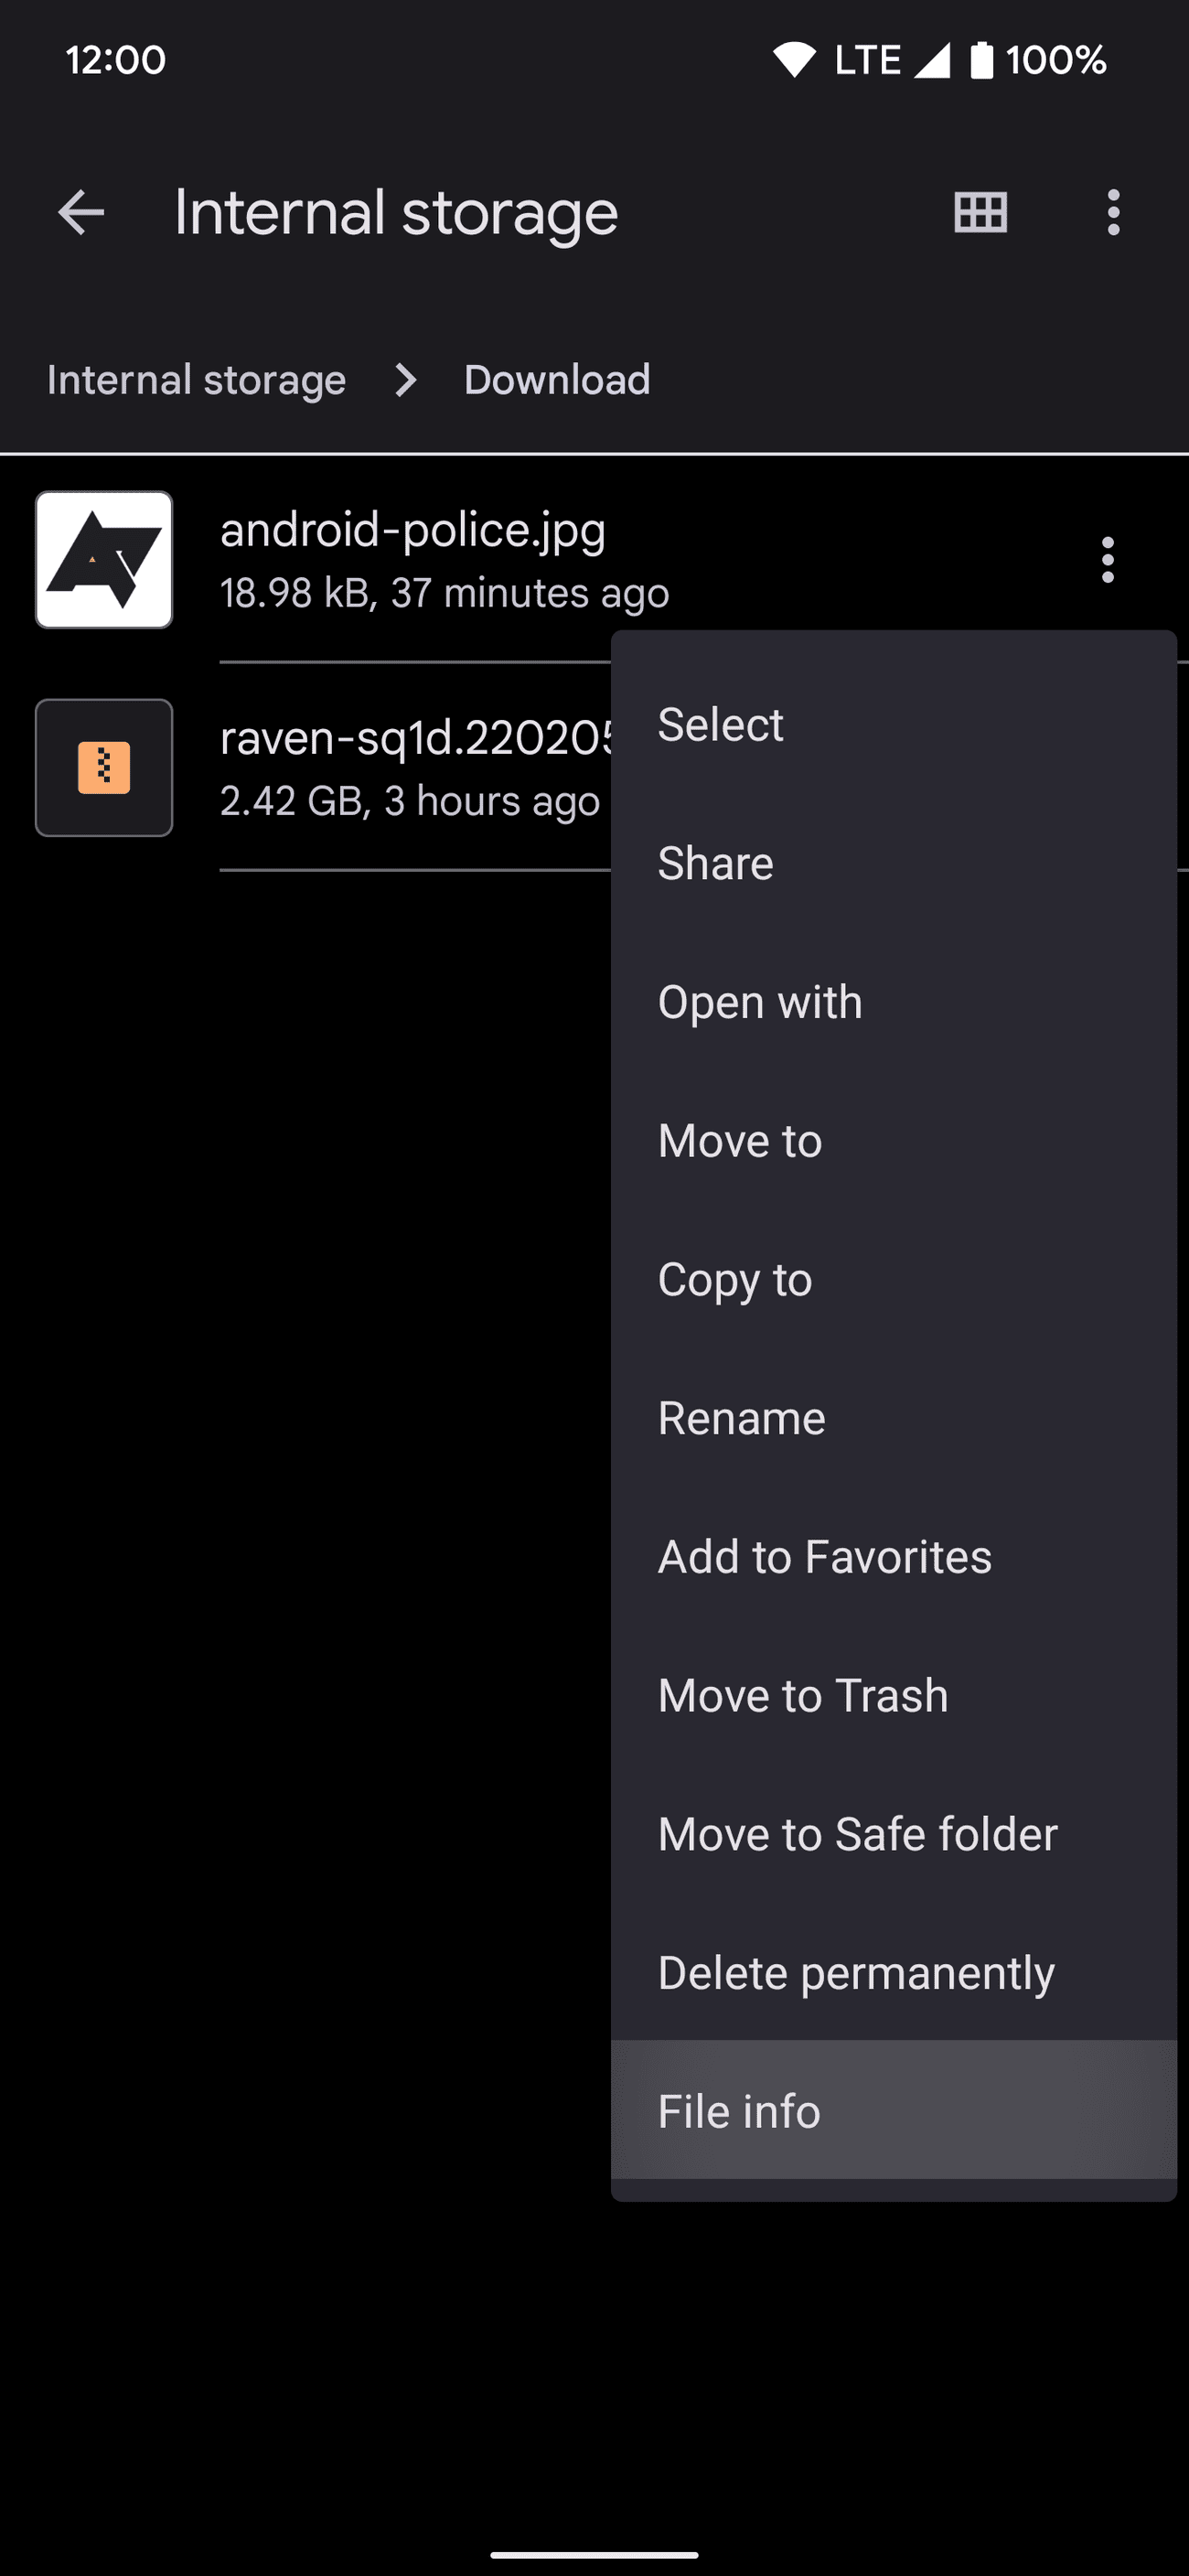Choose Select from the context menu

click(720, 724)
